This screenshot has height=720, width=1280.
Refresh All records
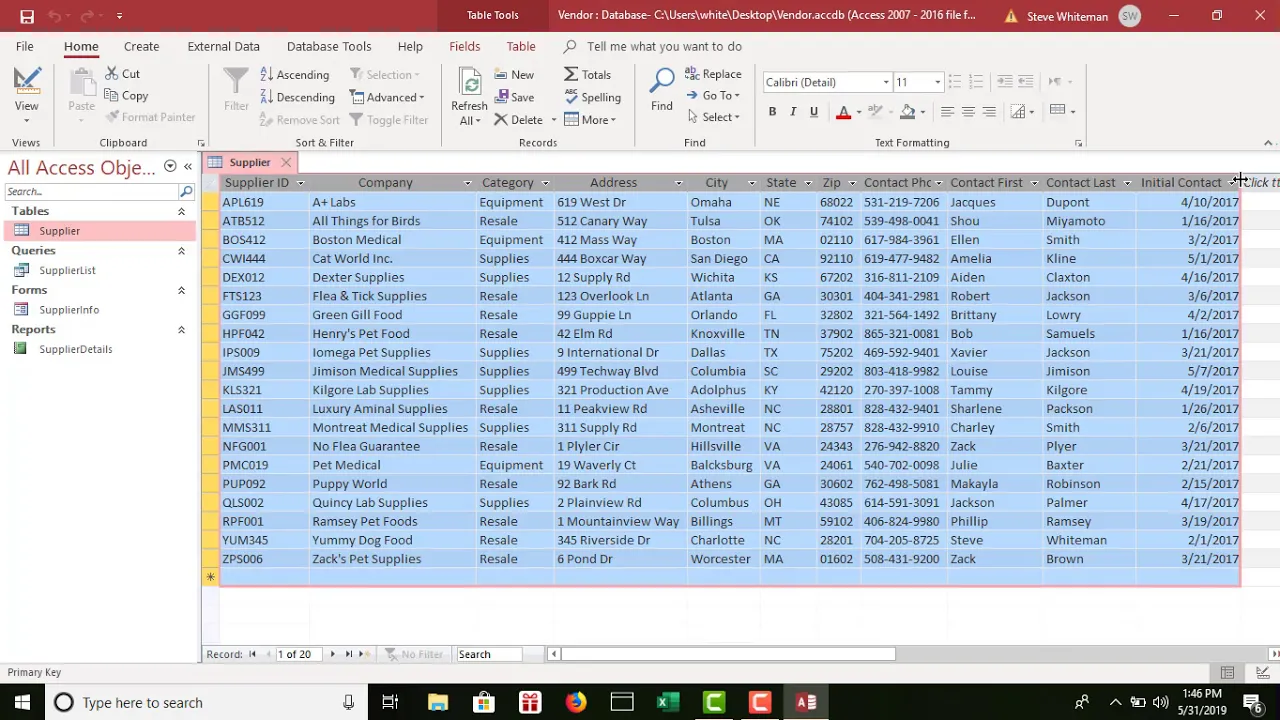click(469, 97)
